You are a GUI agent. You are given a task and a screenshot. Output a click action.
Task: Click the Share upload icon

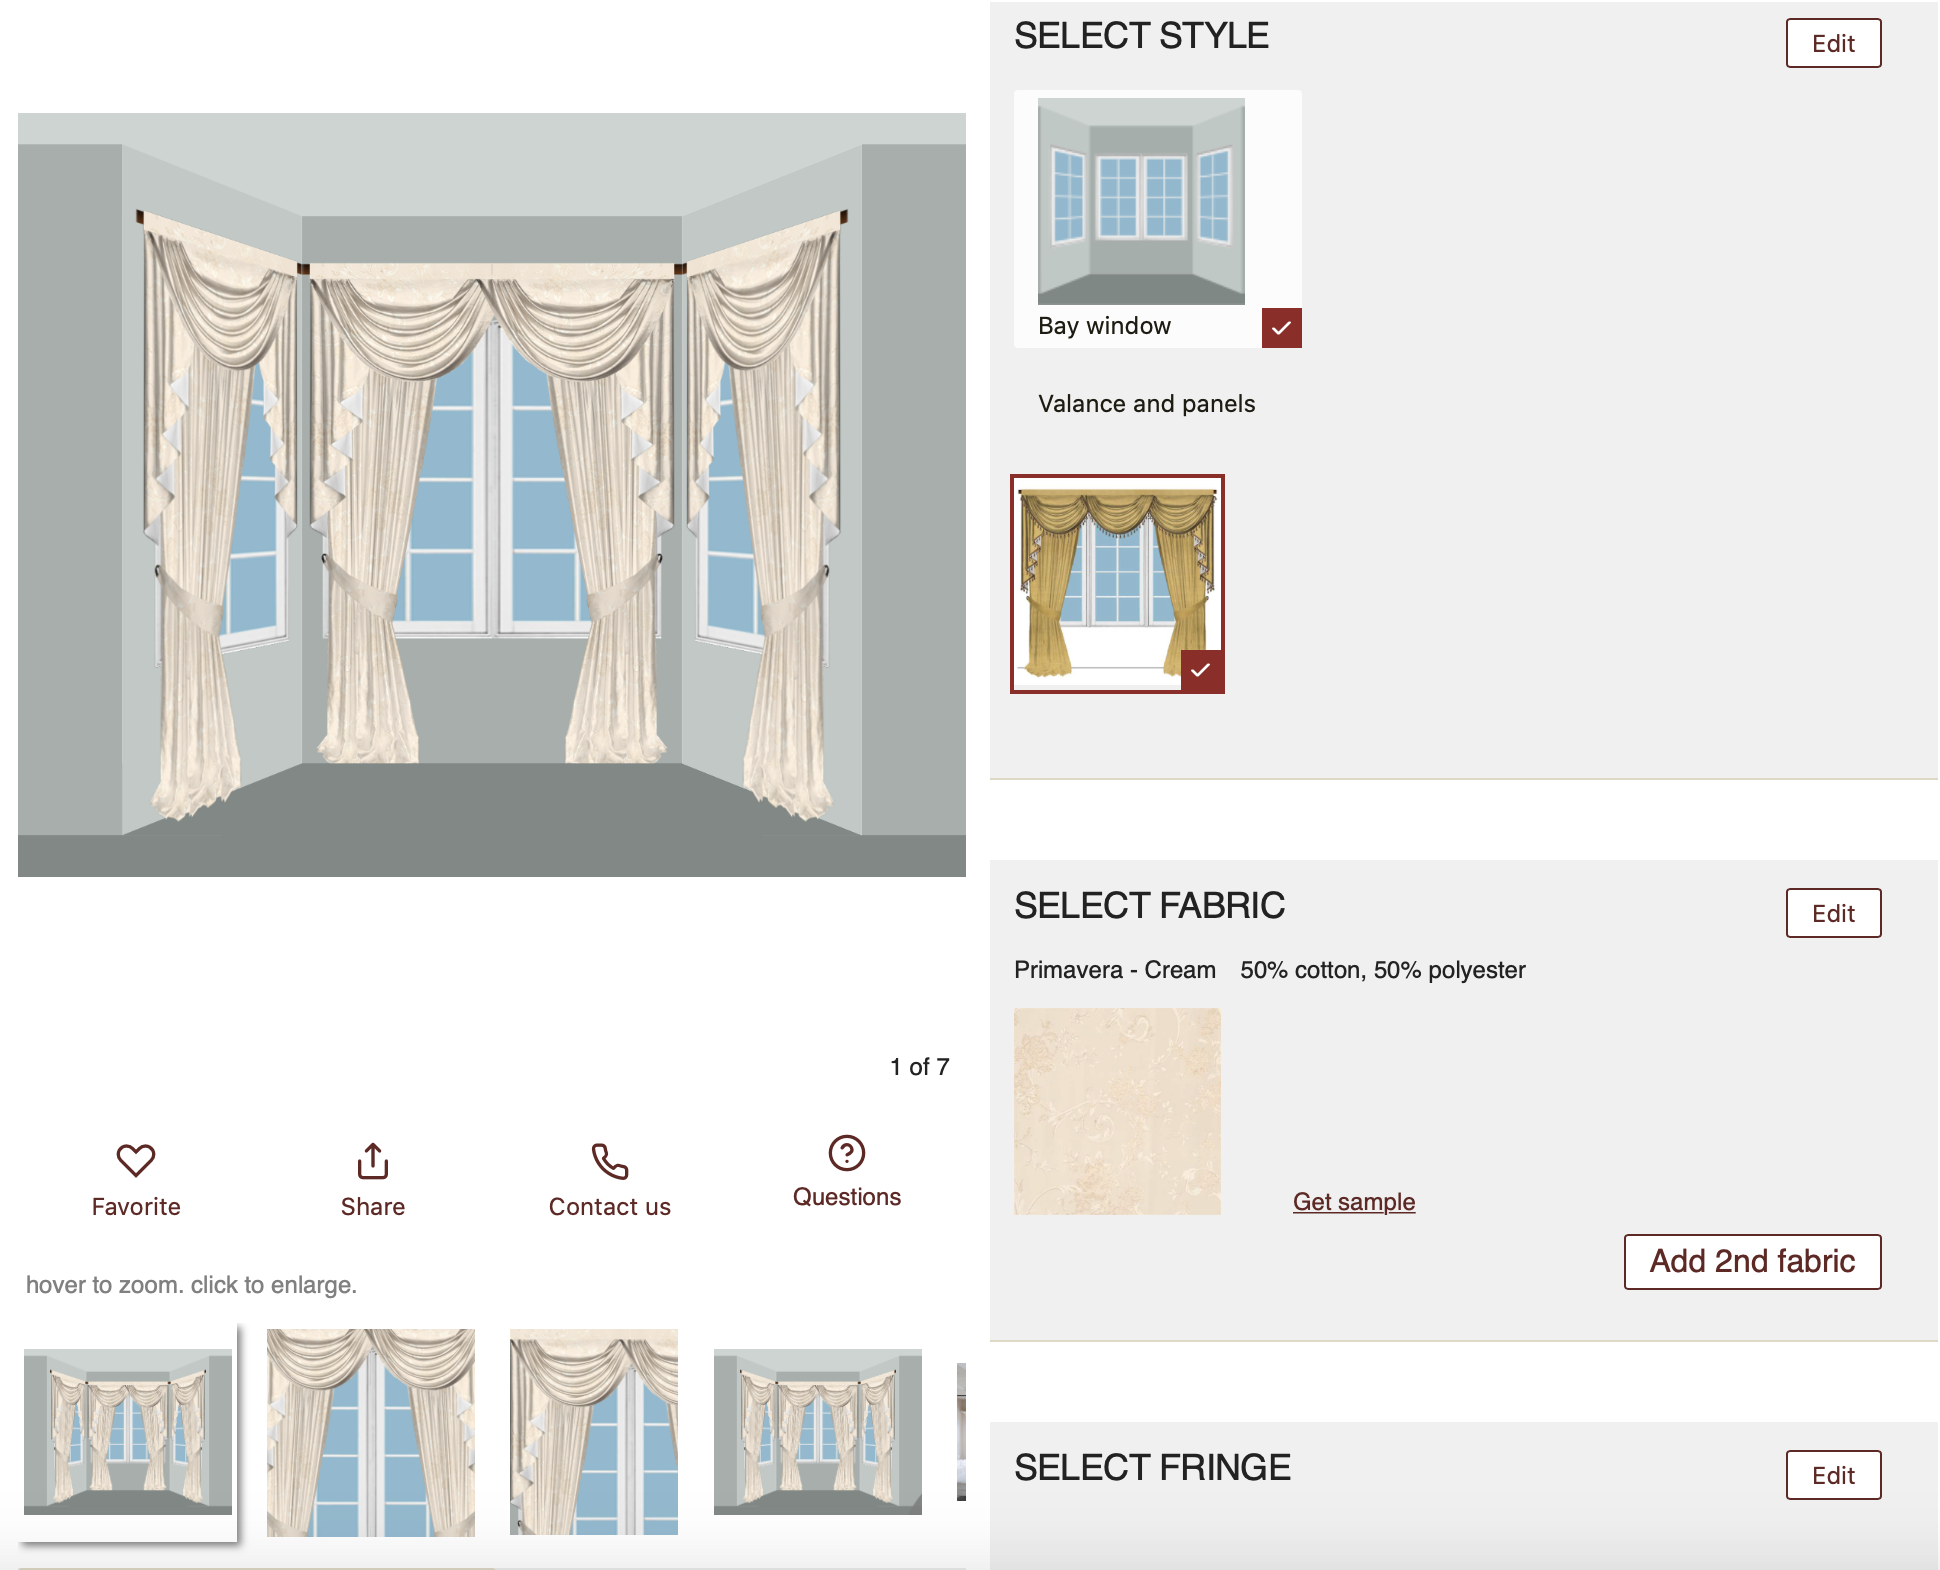tap(373, 1161)
